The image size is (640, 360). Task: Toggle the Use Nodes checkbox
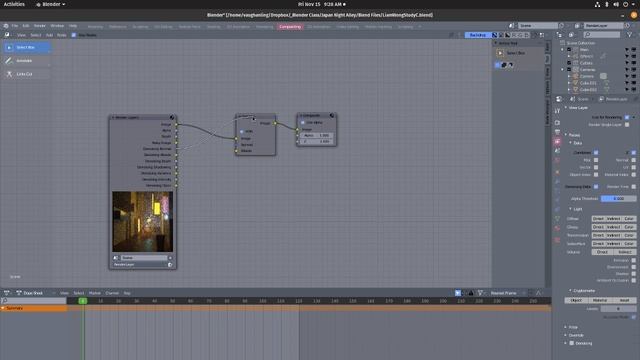tap(74, 35)
